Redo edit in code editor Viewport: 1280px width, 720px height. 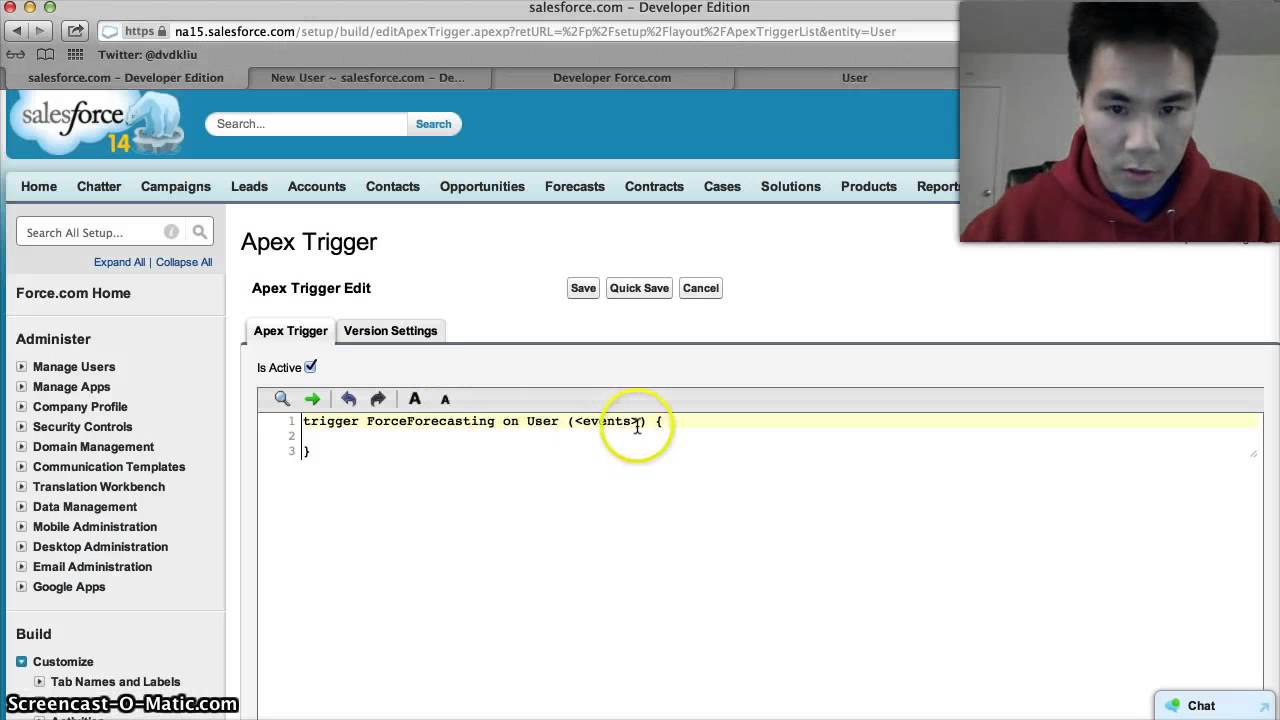point(377,399)
